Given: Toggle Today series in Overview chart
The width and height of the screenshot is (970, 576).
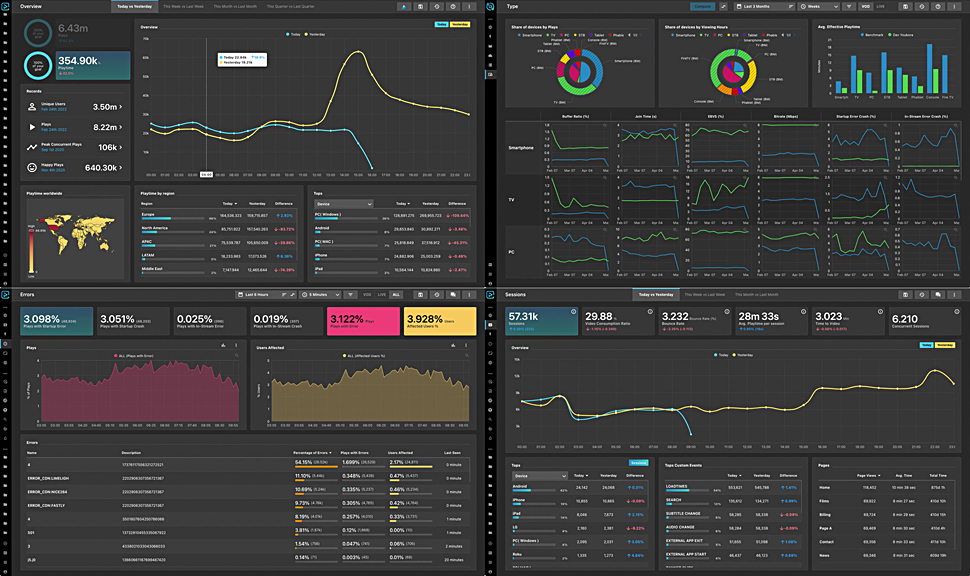Looking at the screenshot, I should click(x=293, y=35).
